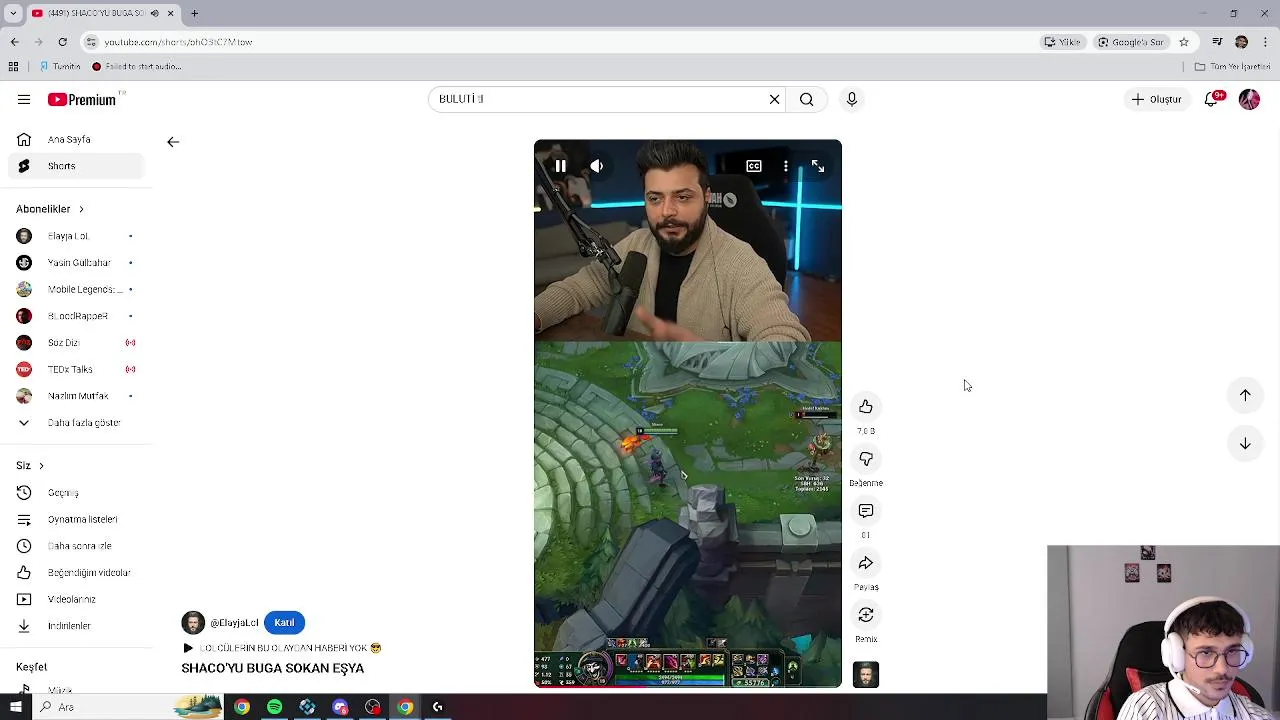Toggle closed captions on the Short
This screenshot has width=1280, height=720.
[754, 166]
